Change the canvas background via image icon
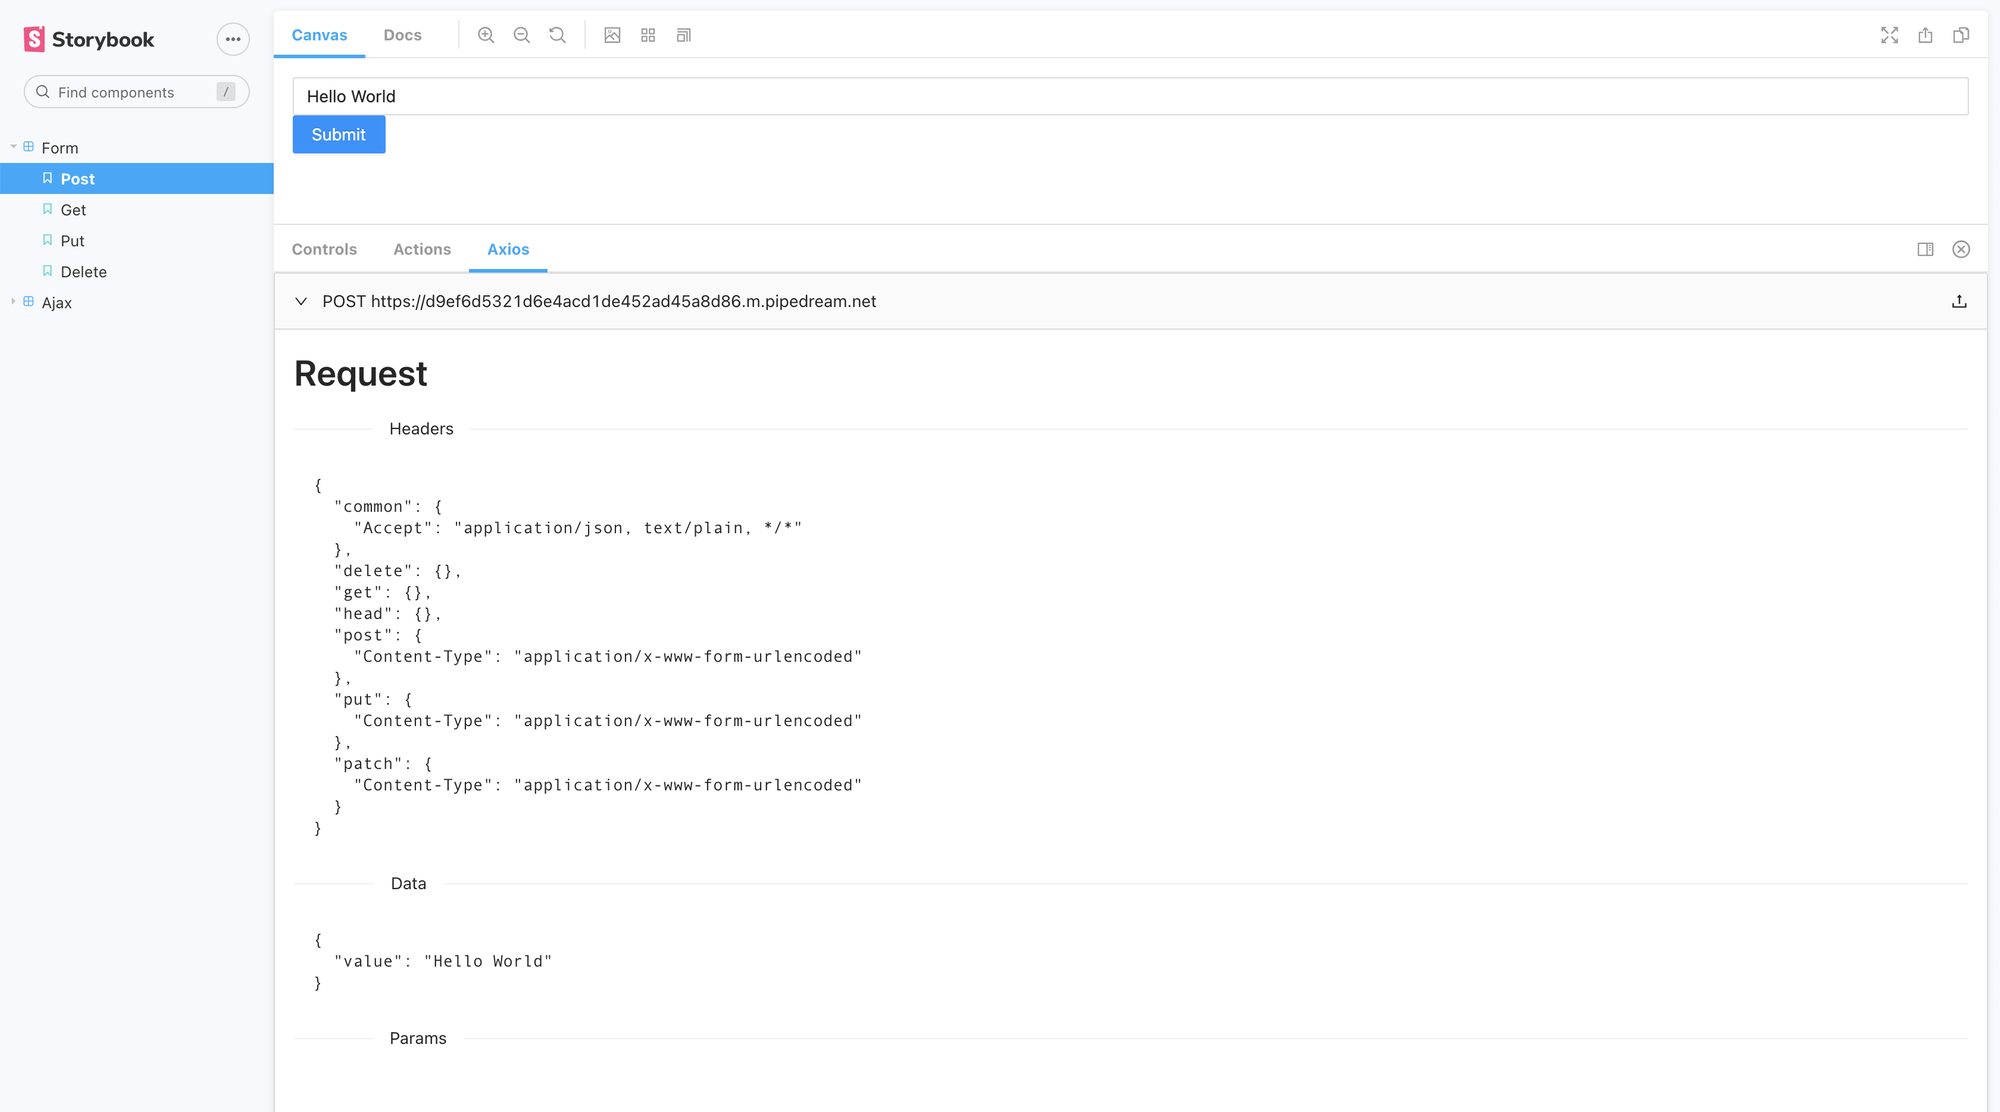The image size is (2000, 1112). [x=612, y=35]
